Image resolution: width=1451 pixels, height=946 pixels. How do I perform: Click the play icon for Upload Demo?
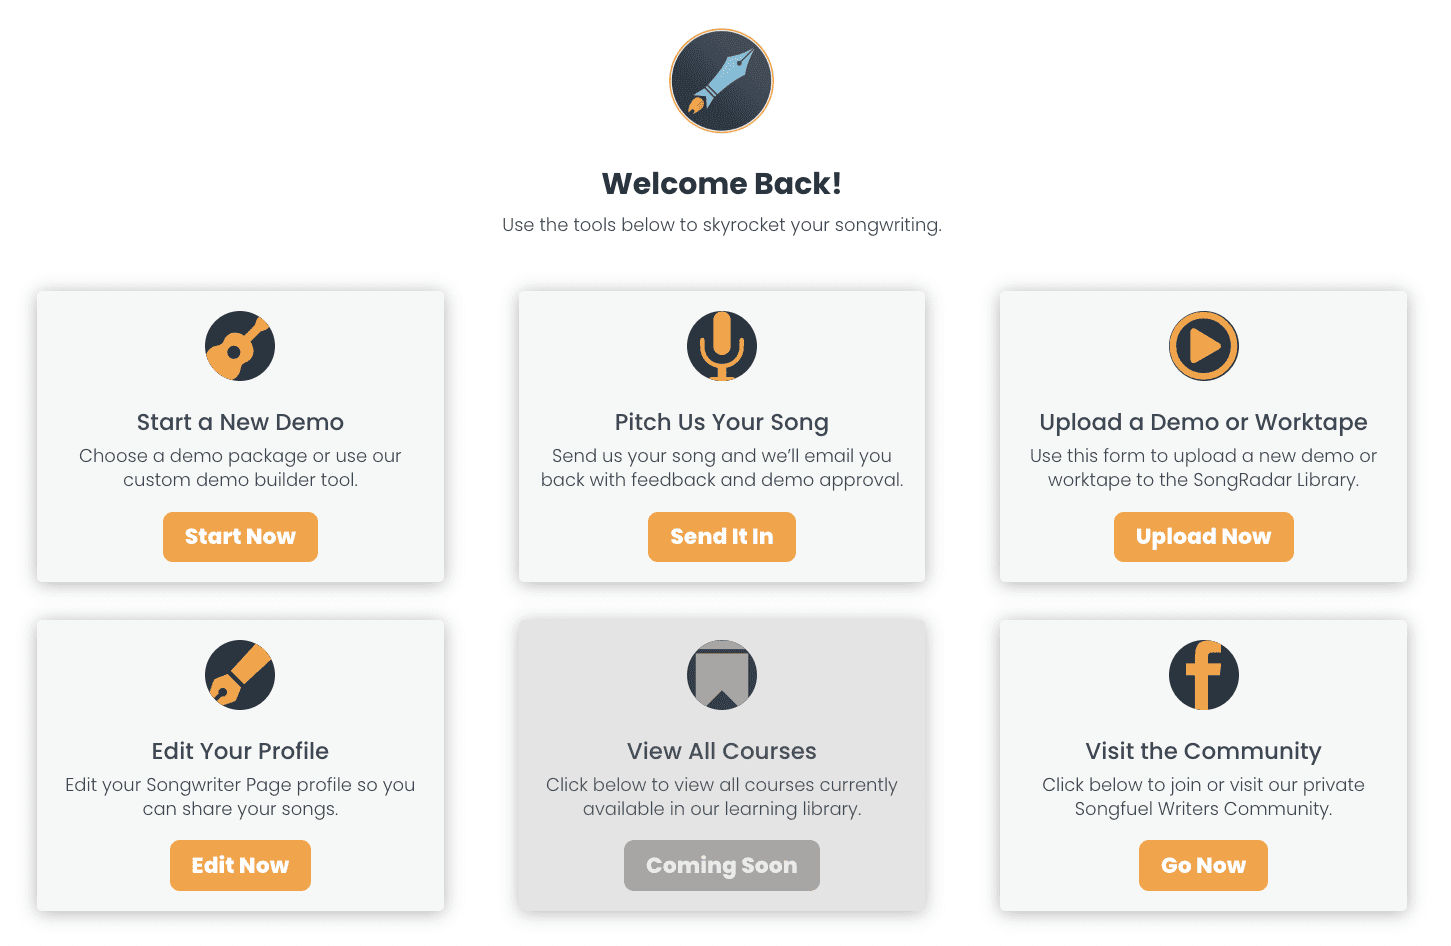click(1204, 346)
